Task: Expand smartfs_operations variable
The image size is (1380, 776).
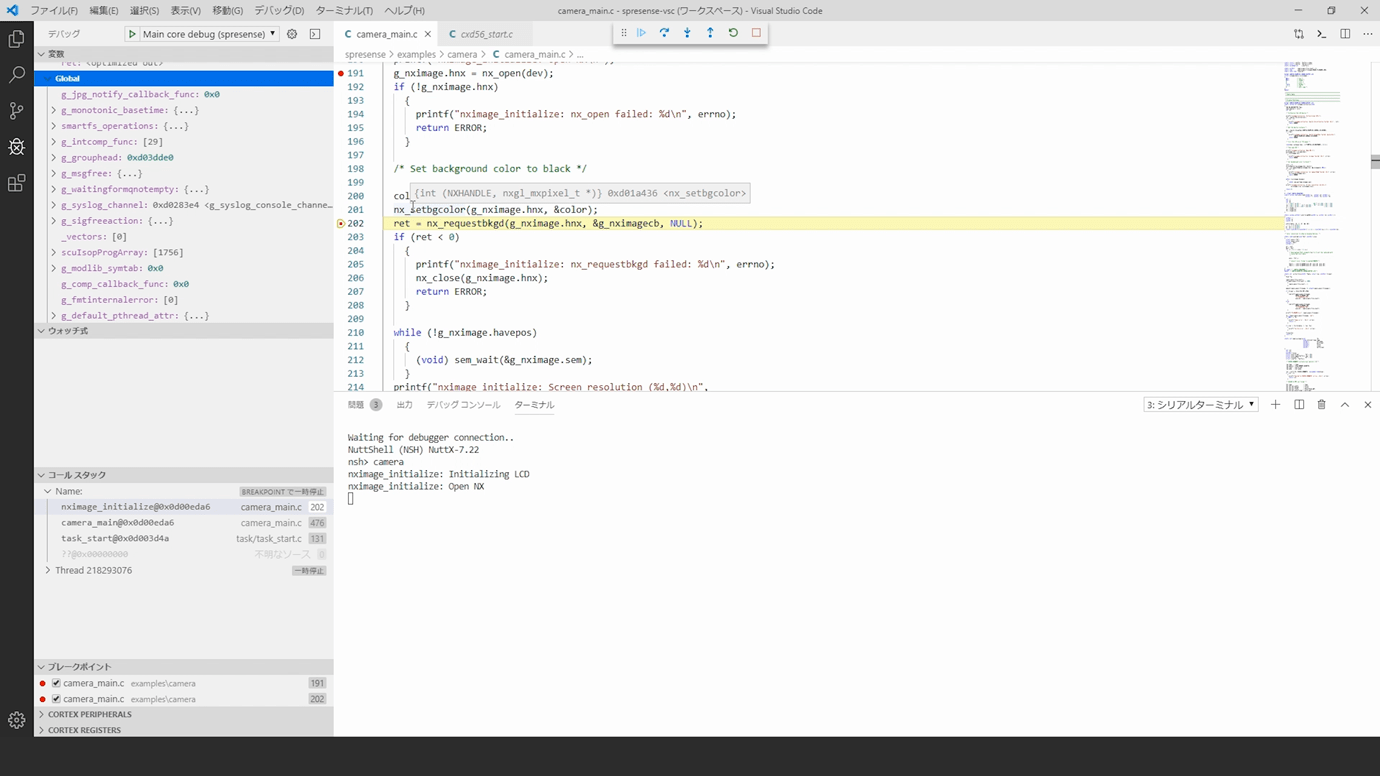Action: [x=54, y=126]
